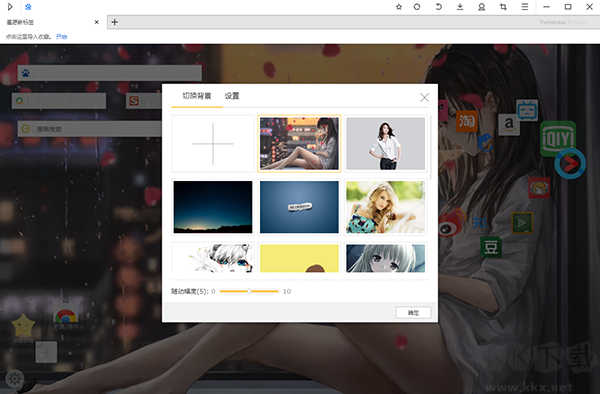The width and height of the screenshot is (600, 394).
Task: Open a new tab with the plus button
Action: tap(114, 22)
